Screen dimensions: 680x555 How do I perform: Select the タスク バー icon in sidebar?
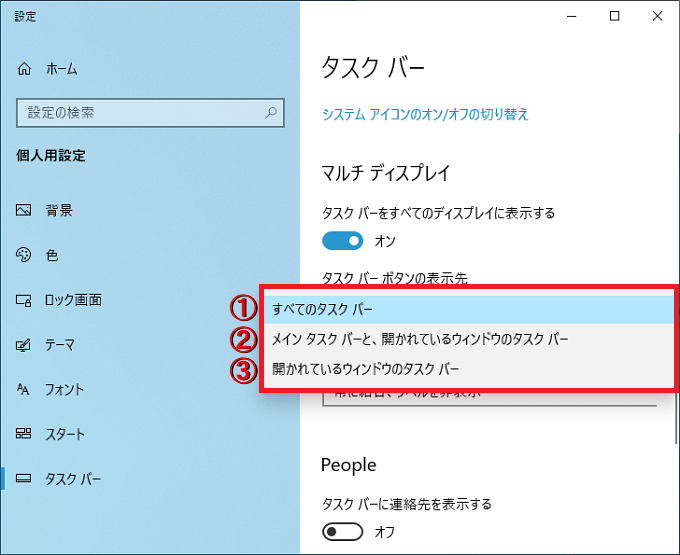pyautogui.click(x=23, y=478)
